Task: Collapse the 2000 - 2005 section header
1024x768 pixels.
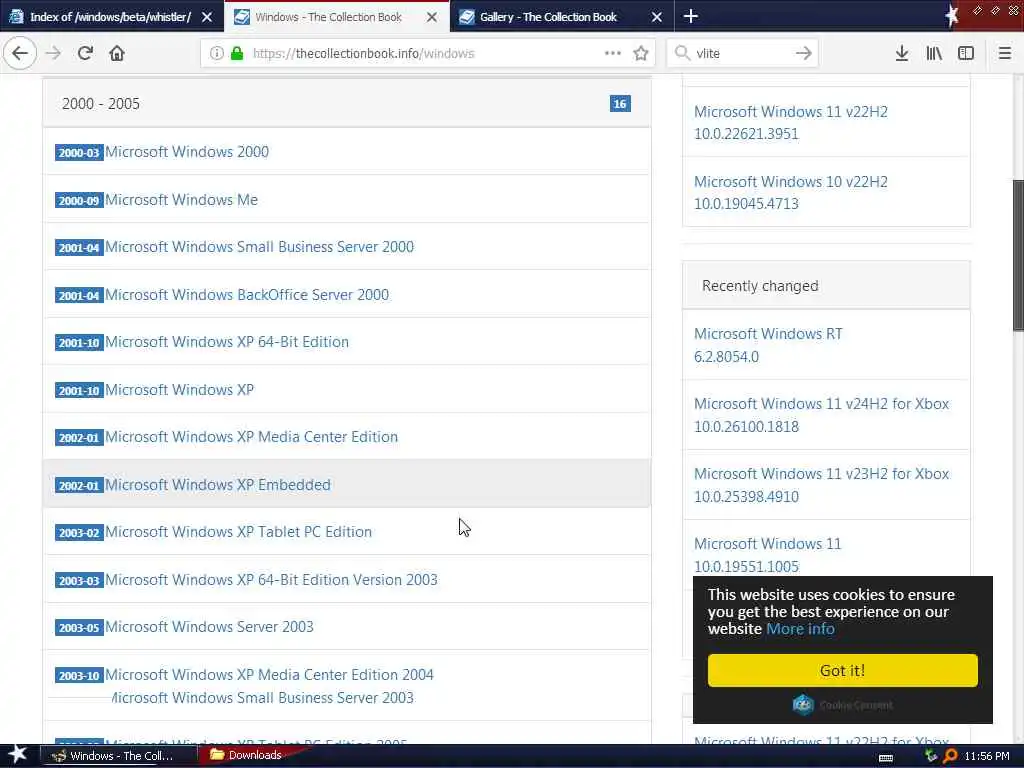Action: [347, 103]
